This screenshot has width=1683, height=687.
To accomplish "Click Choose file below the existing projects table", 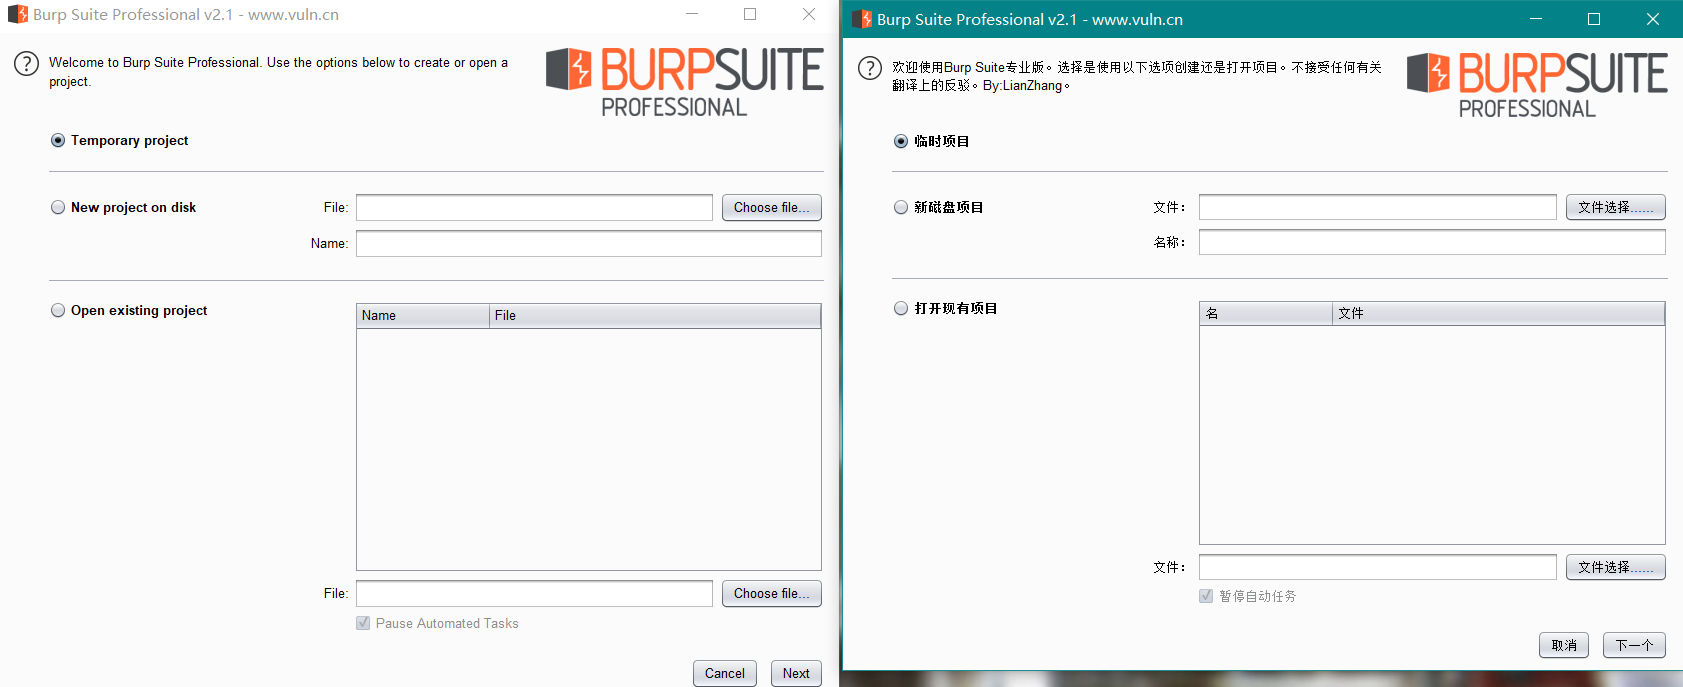I will [x=772, y=594].
